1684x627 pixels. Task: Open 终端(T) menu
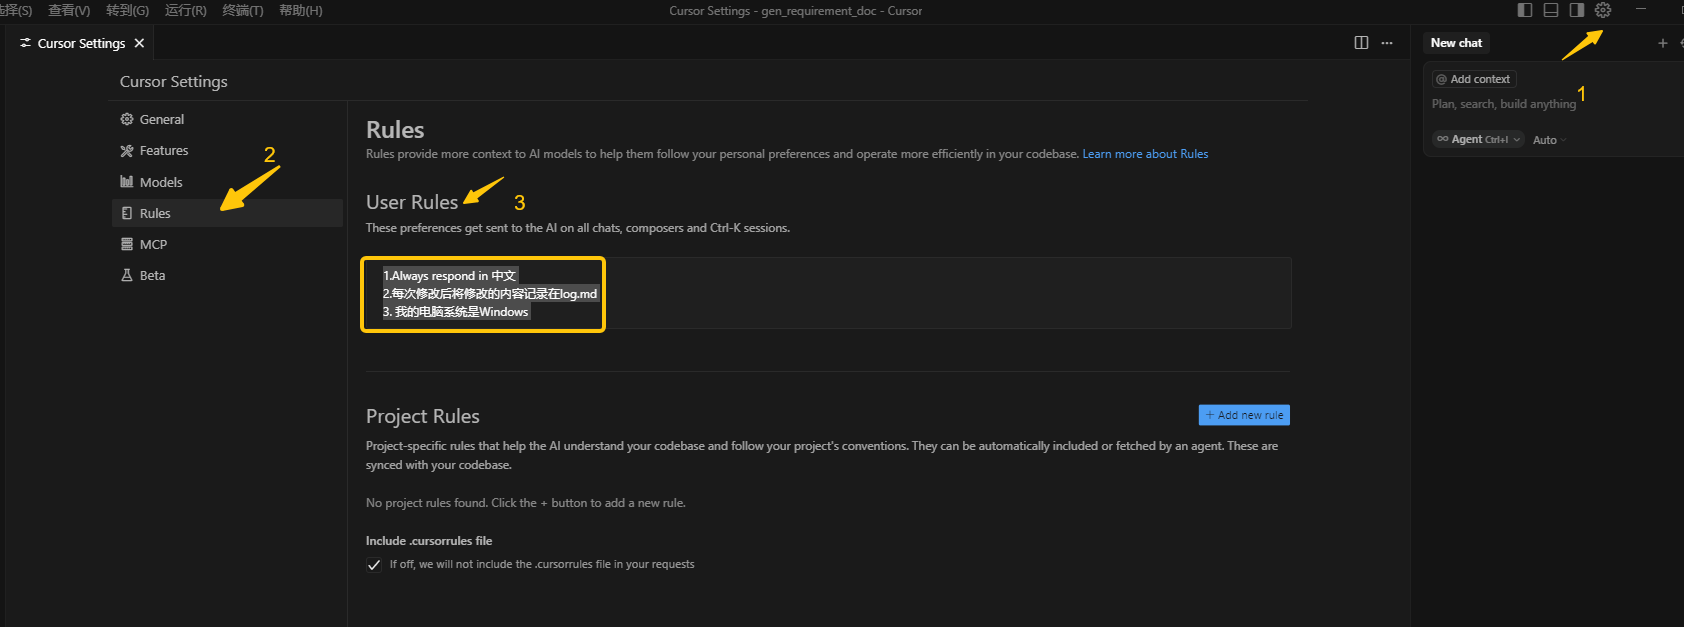(243, 10)
